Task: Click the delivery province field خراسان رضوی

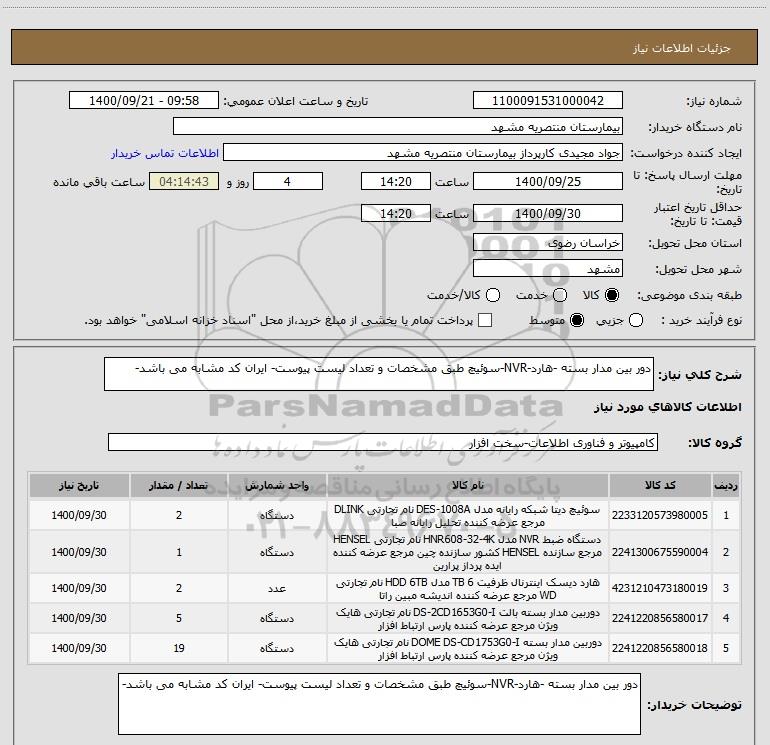Action: point(548,243)
